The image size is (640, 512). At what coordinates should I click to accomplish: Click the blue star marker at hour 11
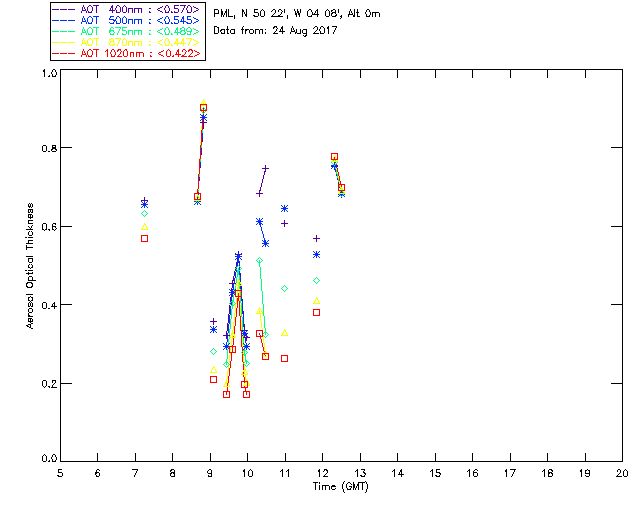tap(284, 209)
